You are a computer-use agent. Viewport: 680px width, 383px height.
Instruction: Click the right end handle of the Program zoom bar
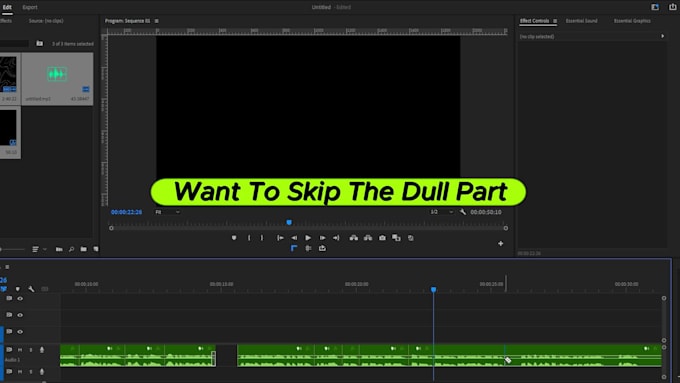506,228
